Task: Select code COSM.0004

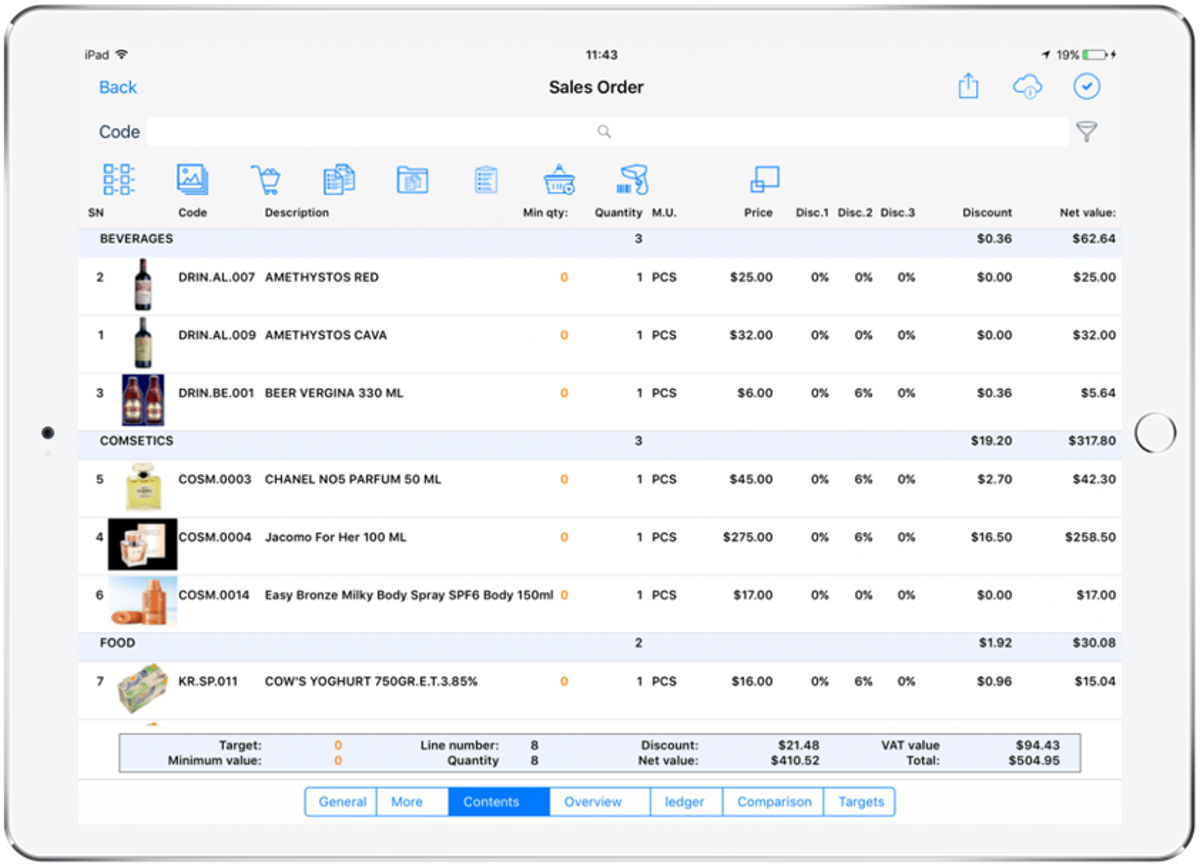Action: (215, 538)
